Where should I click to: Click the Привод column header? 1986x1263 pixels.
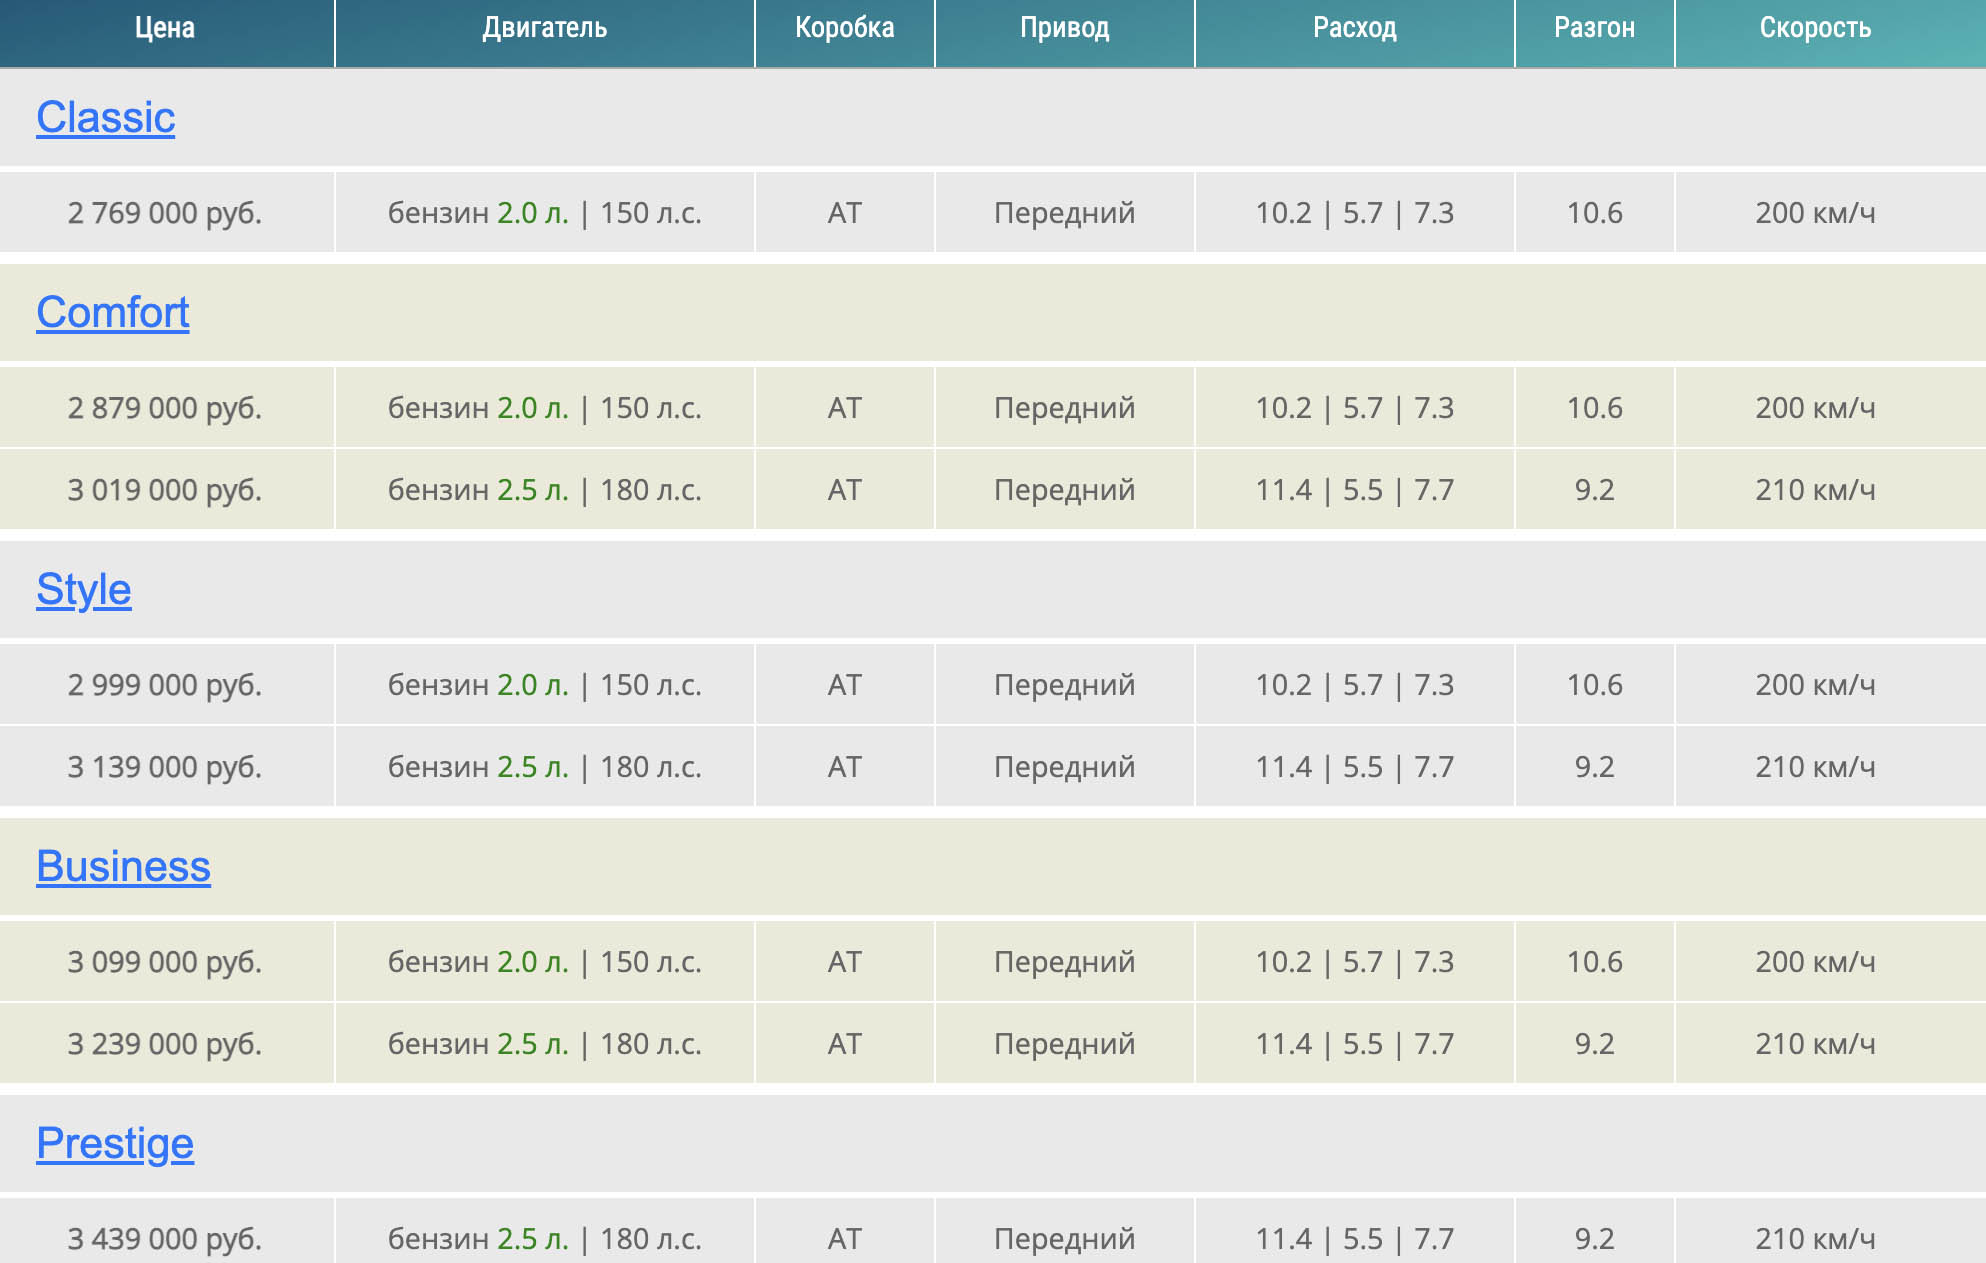(1064, 28)
